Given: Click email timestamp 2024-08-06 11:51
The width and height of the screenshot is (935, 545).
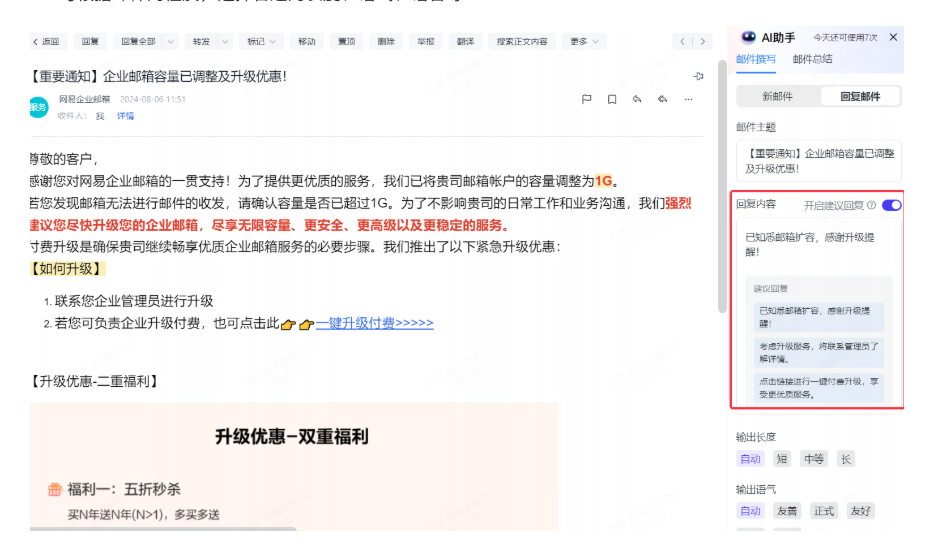Looking at the screenshot, I should pyautogui.click(x=153, y=99).
